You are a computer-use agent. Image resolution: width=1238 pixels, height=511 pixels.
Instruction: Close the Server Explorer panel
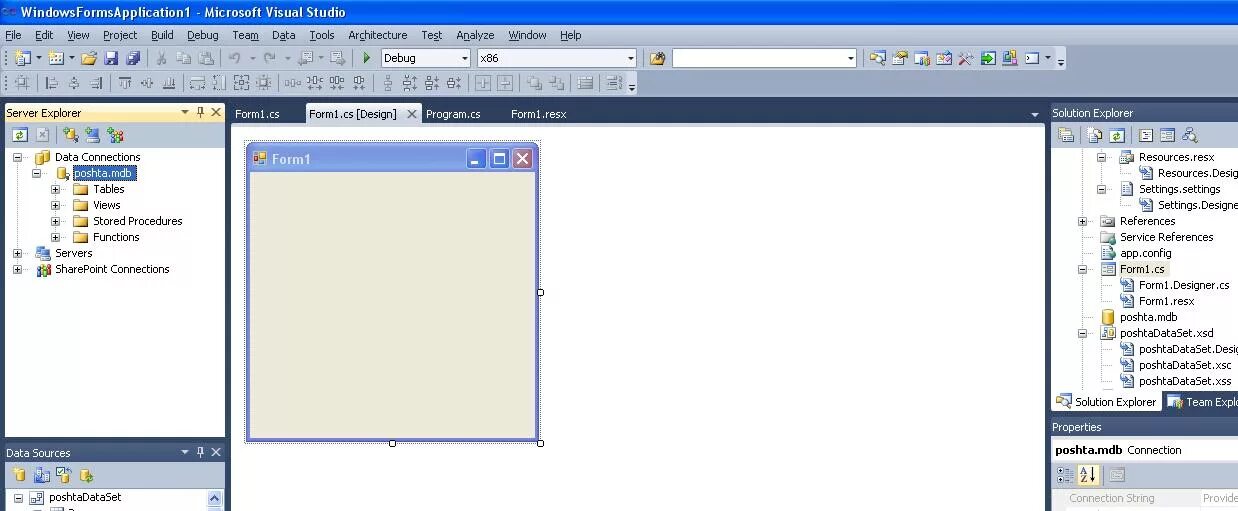tap(216, 113)
